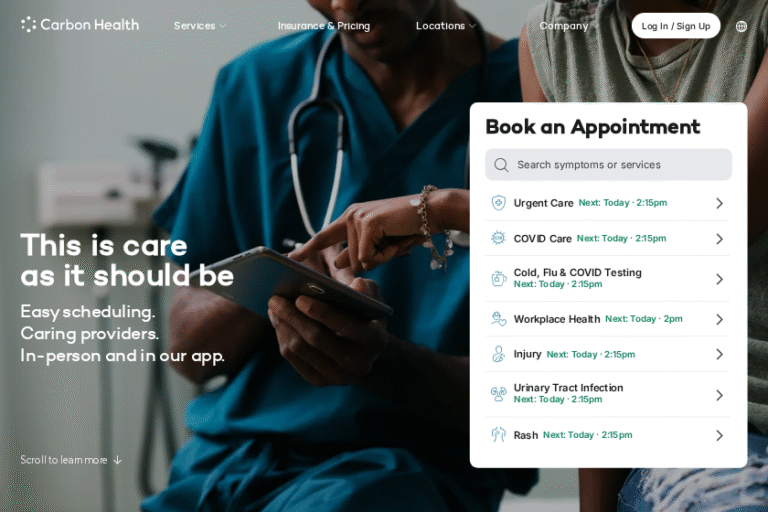This screenshot has height=512, width=768.
Task: Click the Urinary Tract Infection icon
Action: [x=499, y=394]
